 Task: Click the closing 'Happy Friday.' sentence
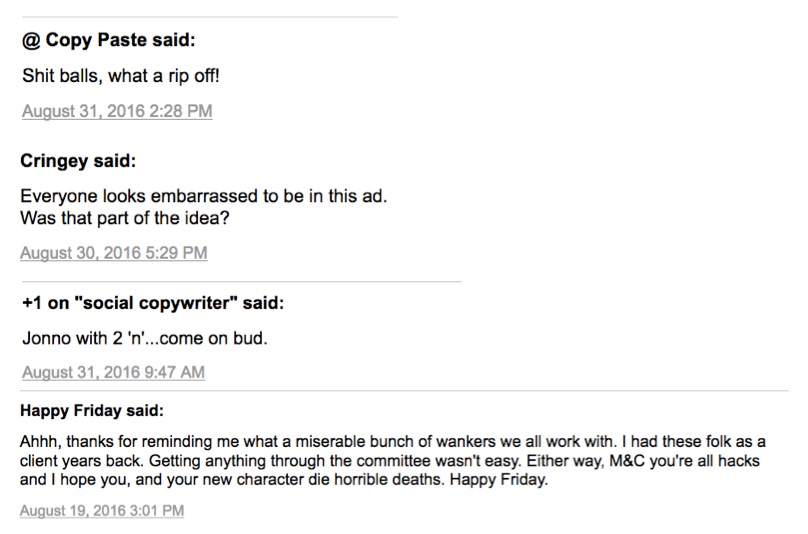click(x=499, y=480)
